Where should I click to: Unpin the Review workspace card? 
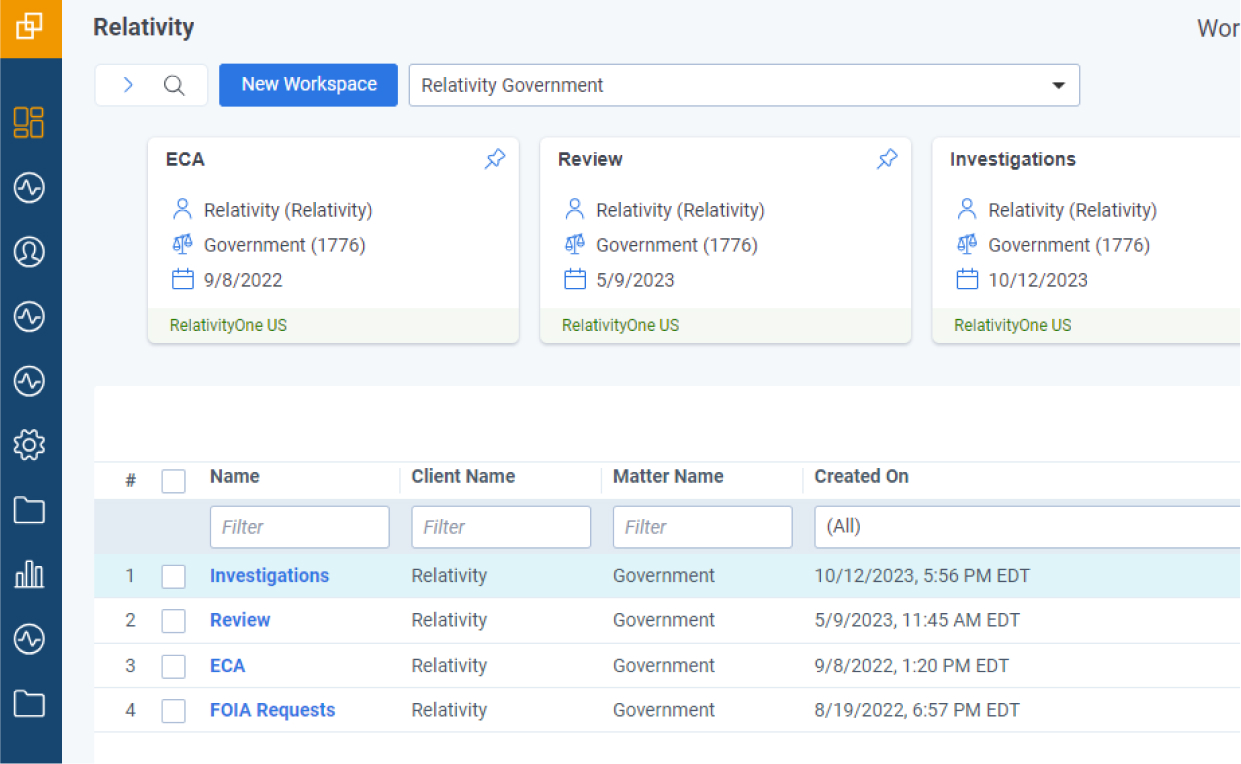[887, 159]
